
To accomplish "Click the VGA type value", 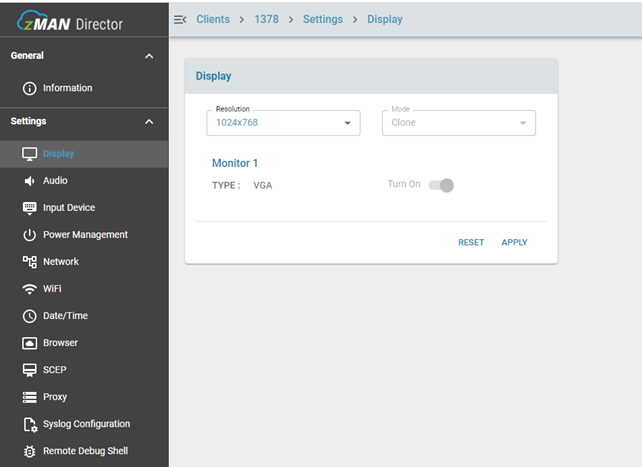I will click(262, 185).
